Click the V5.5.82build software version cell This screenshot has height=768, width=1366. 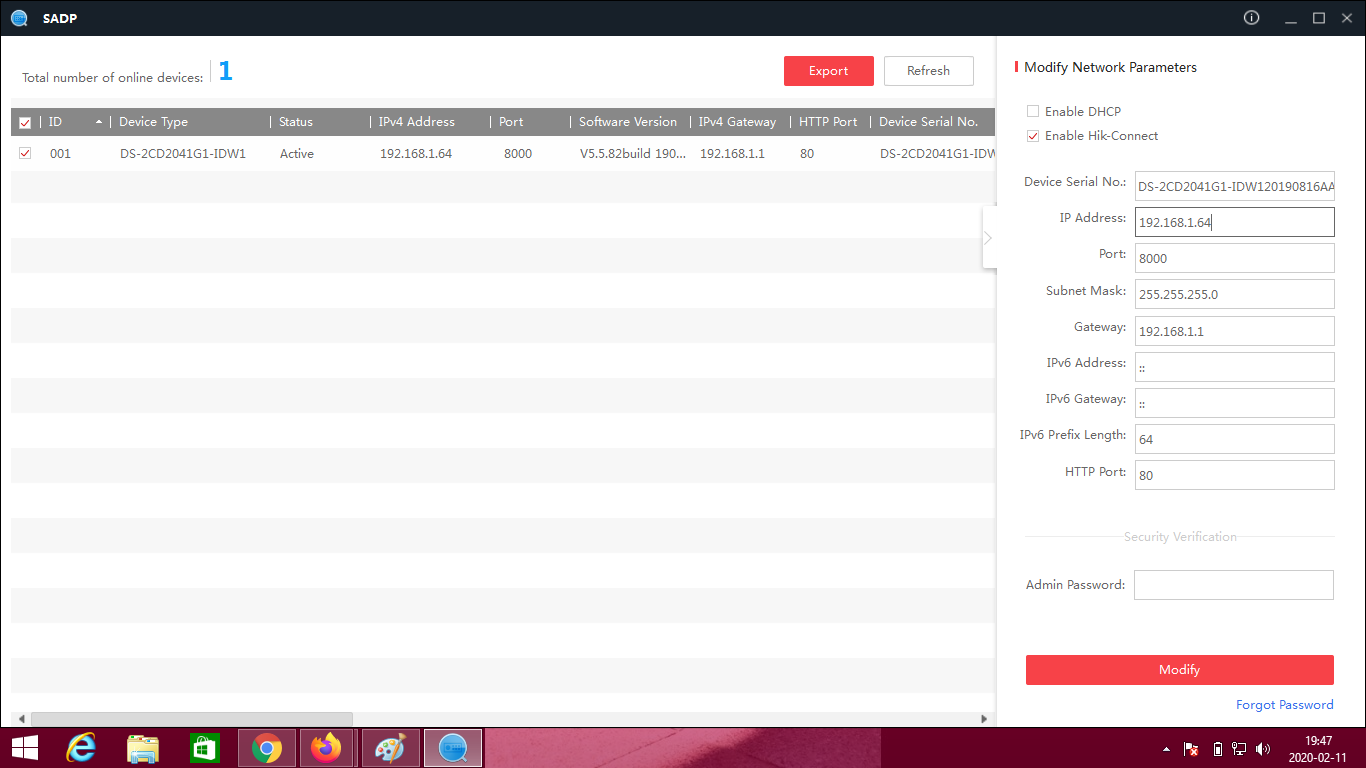[633, 154]
